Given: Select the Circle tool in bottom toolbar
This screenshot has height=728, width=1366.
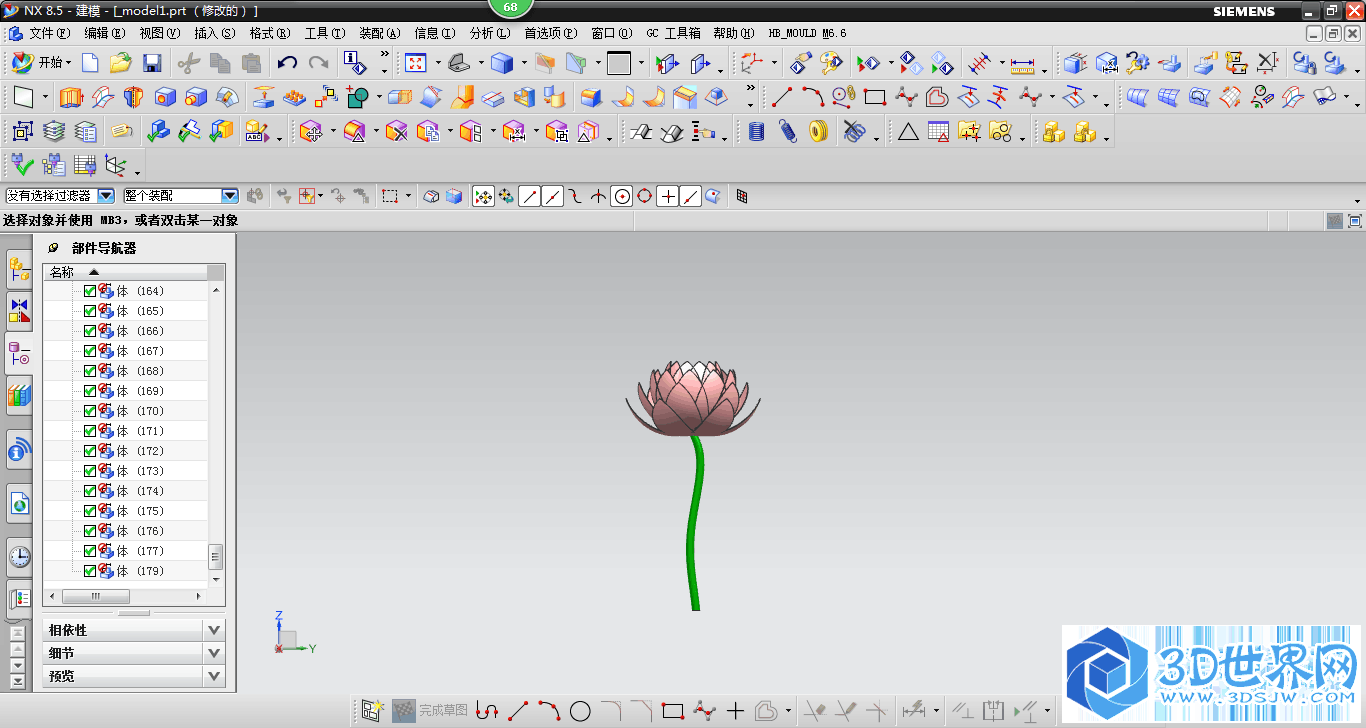Looking at the screenshot, I should 580,711.
